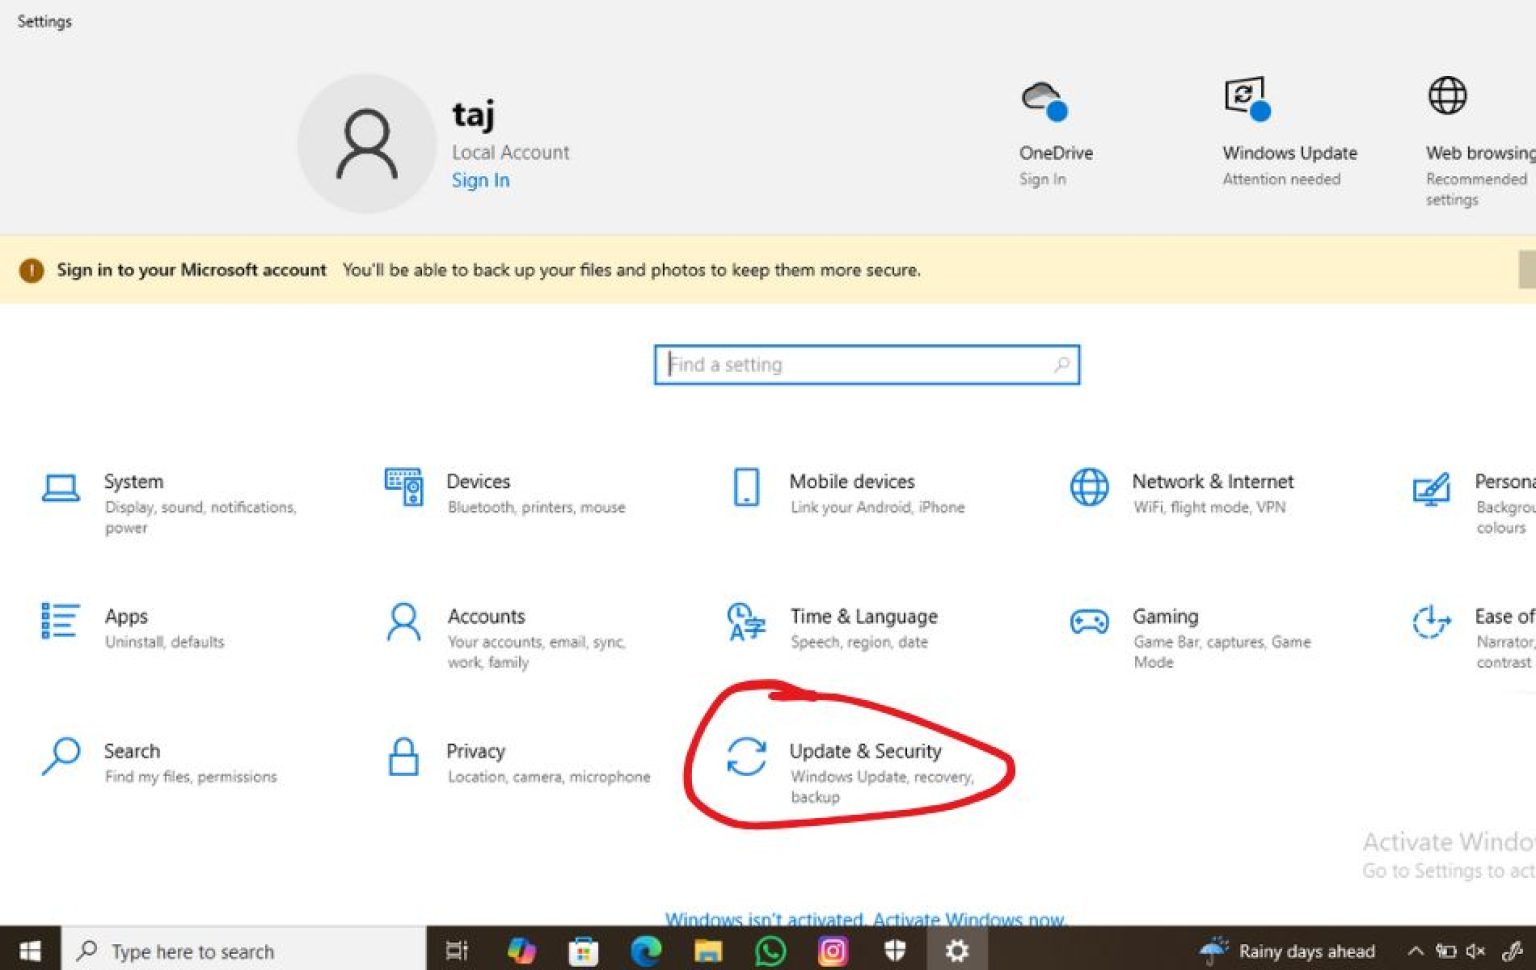Viewport: 1536px width, 970px height.
Task: Select the Apps list icon
Action: [x=60, y=620]
